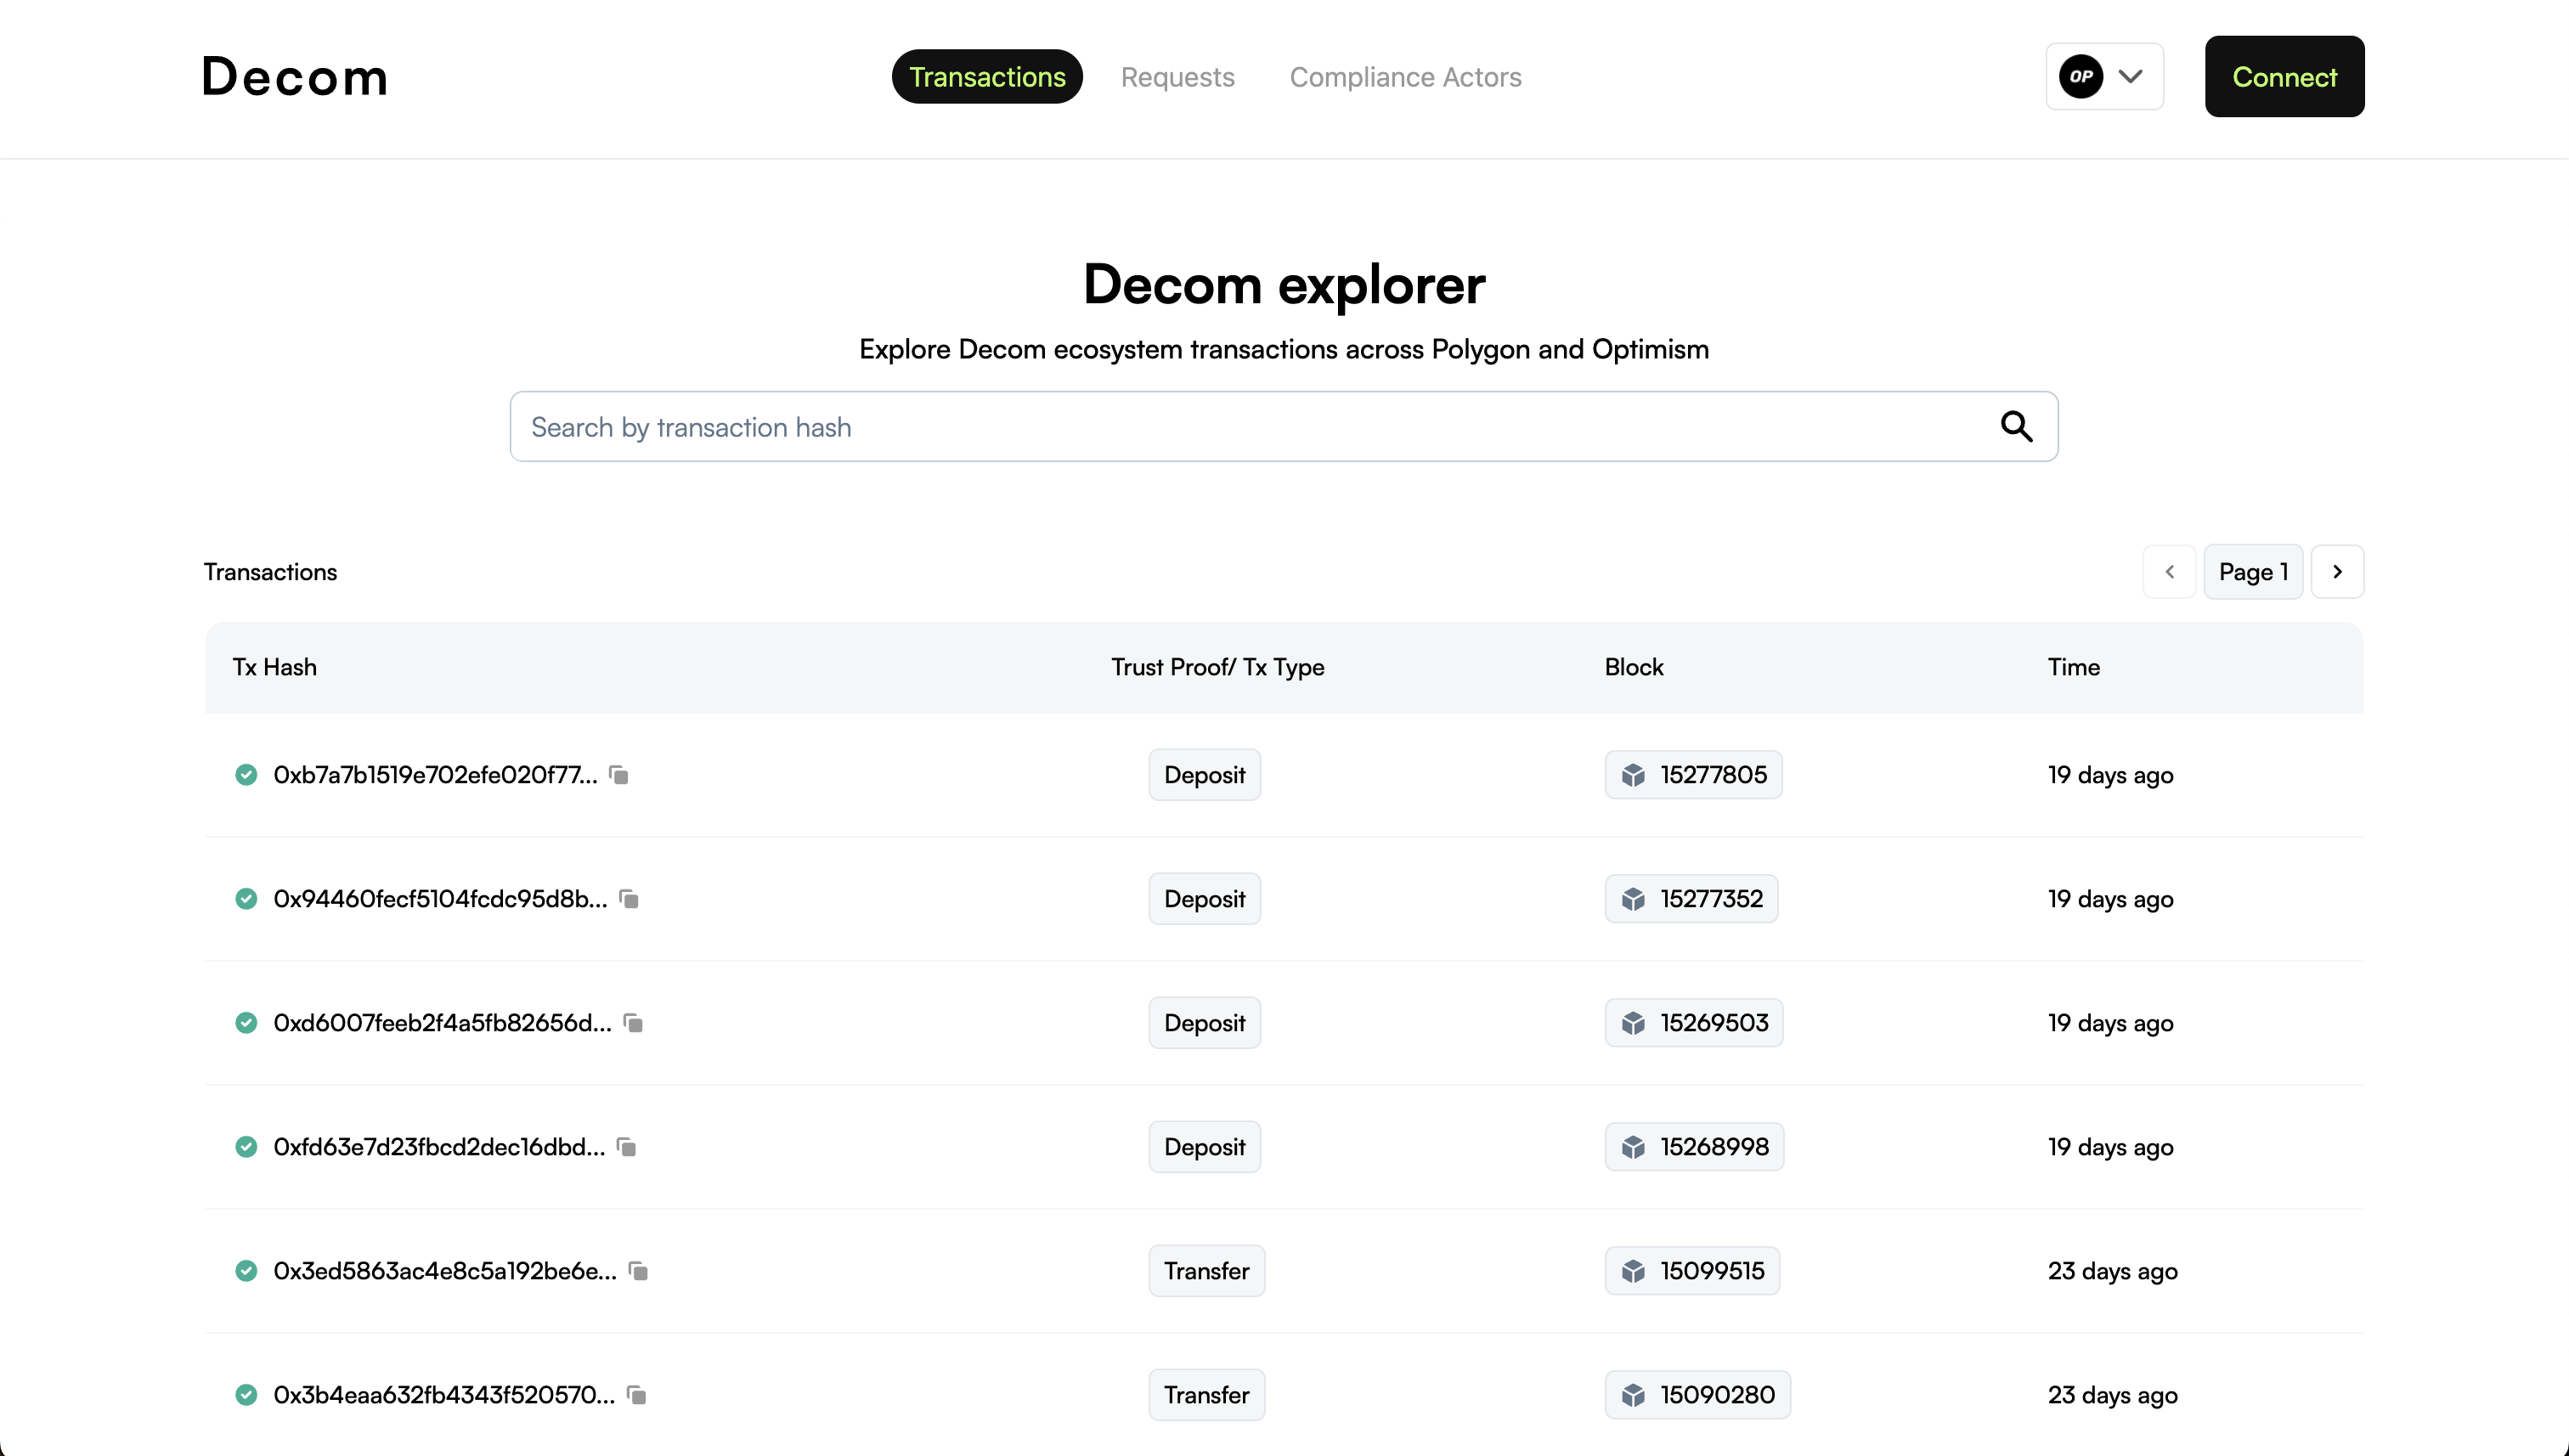Open block 15090280 badge
The width and height of the screenshot is (2569, 1456).
(1697, 1395)
